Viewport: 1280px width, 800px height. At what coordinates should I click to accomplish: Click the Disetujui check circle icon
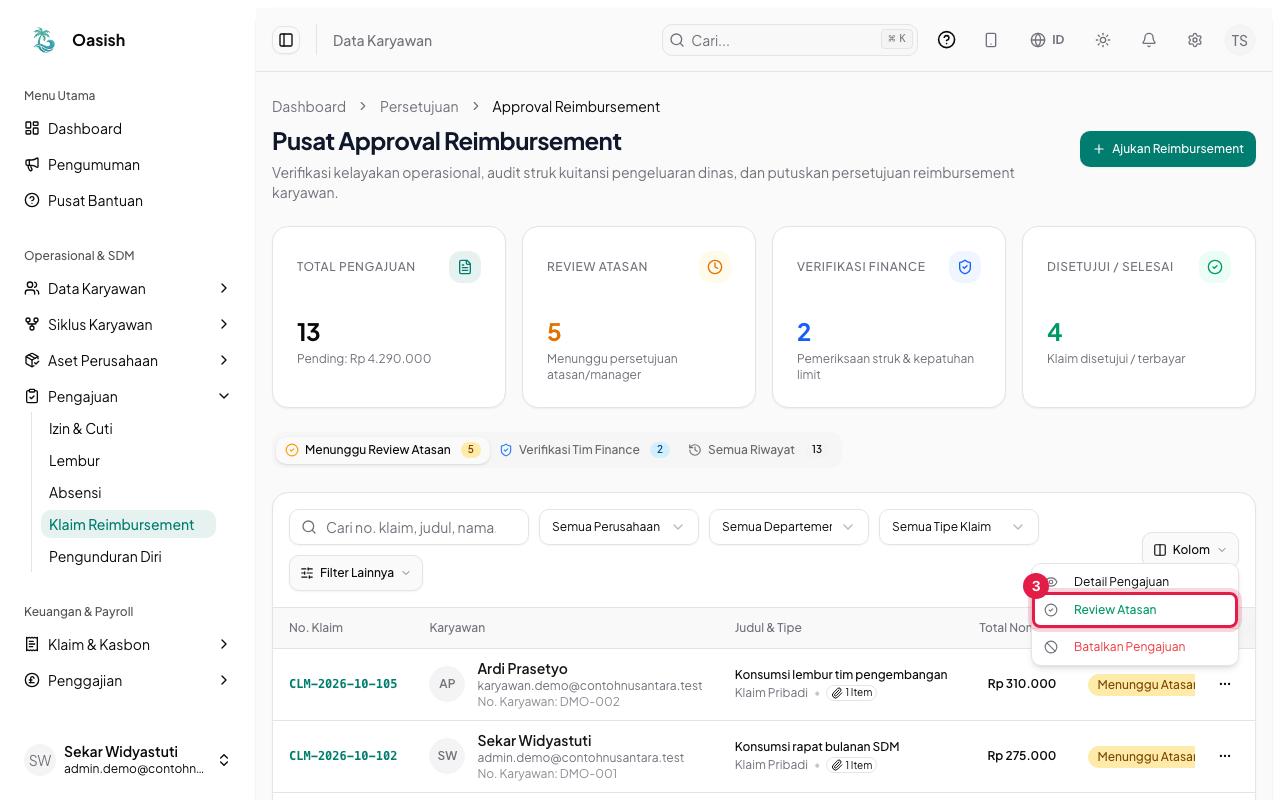(1215, 267)
